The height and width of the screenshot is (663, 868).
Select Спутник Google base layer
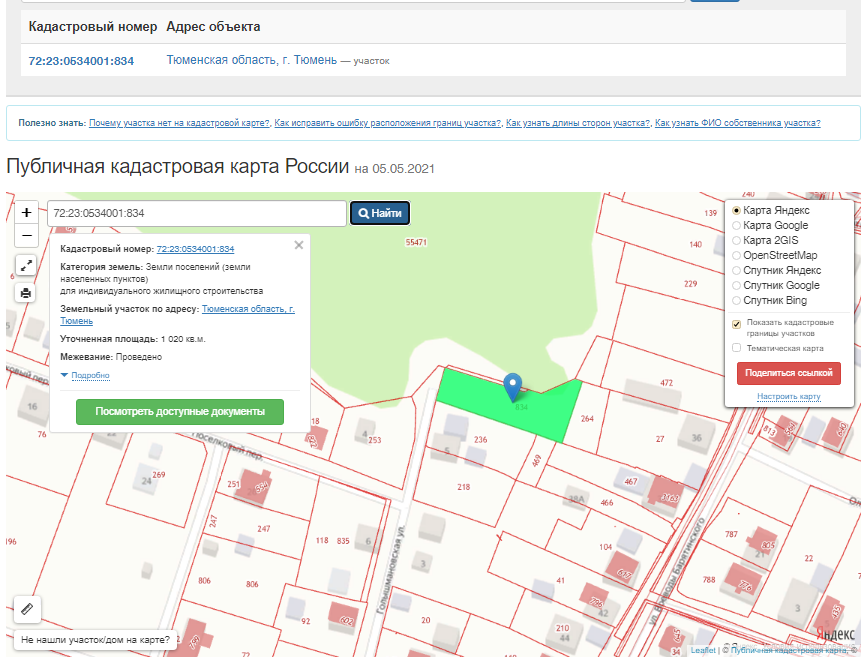(736, 285)
